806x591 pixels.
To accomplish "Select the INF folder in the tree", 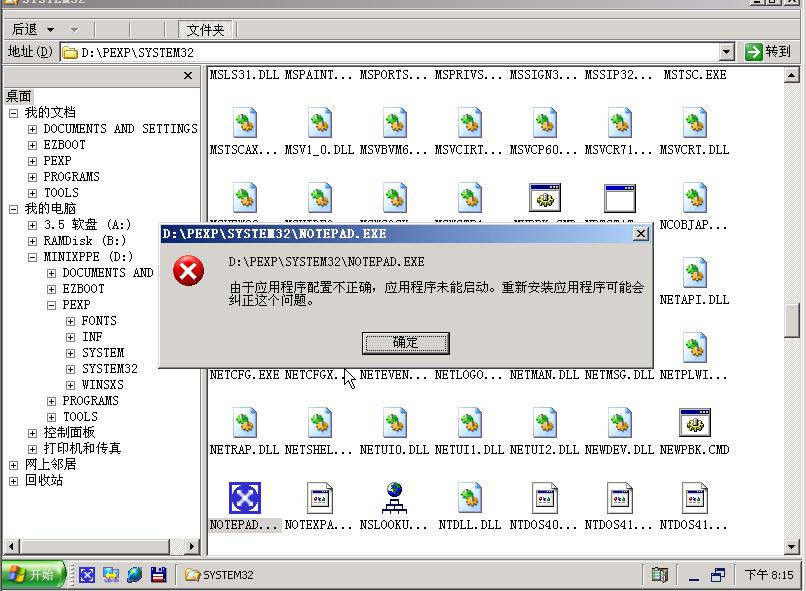I will [x=92, y=337].
